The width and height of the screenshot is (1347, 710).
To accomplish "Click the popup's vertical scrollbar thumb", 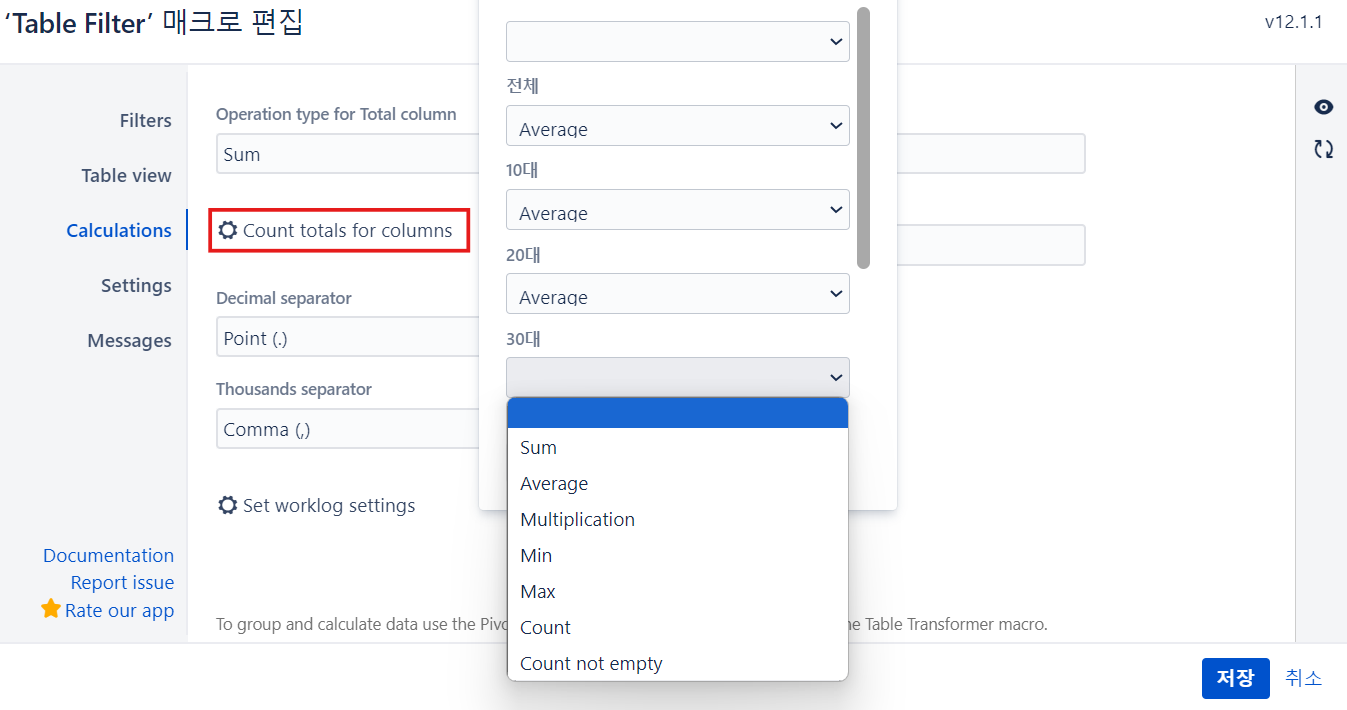I will tap(864, 138).
